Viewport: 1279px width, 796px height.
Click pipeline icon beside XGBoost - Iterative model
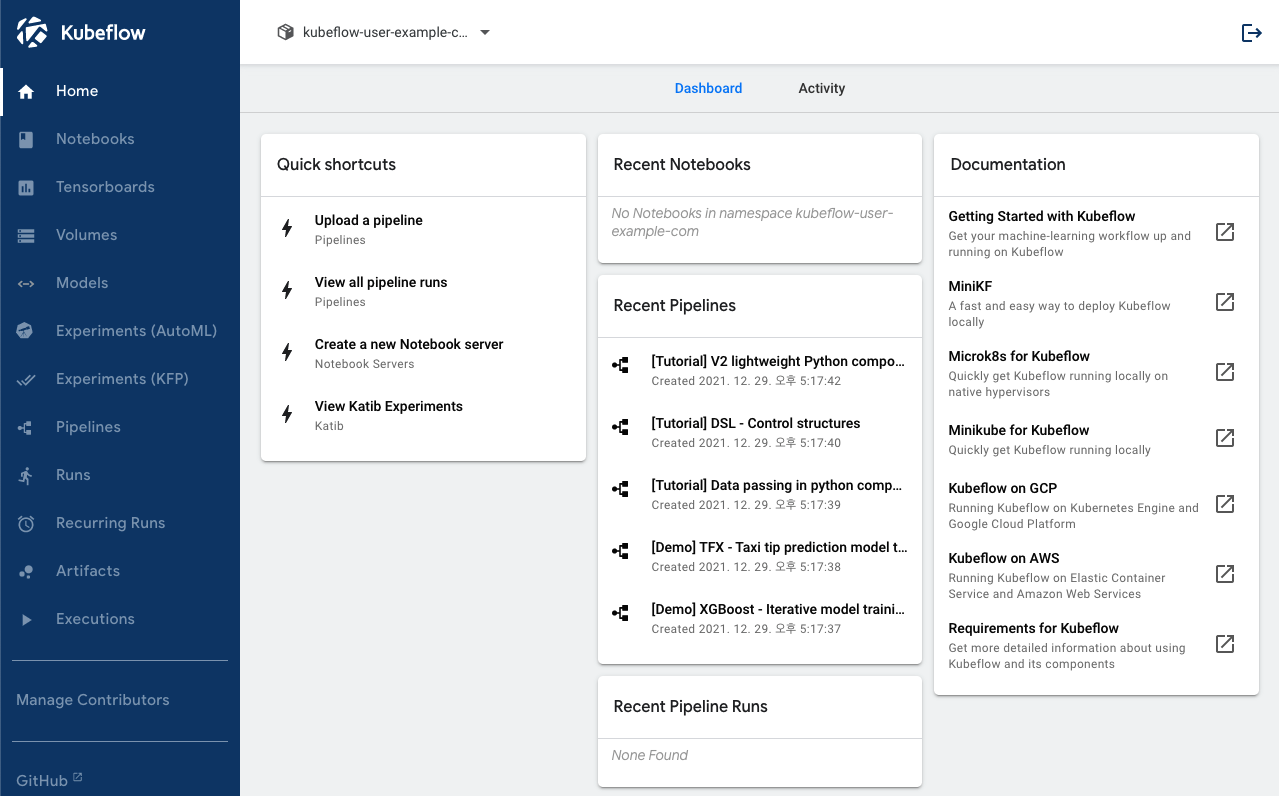pos(620,613)
